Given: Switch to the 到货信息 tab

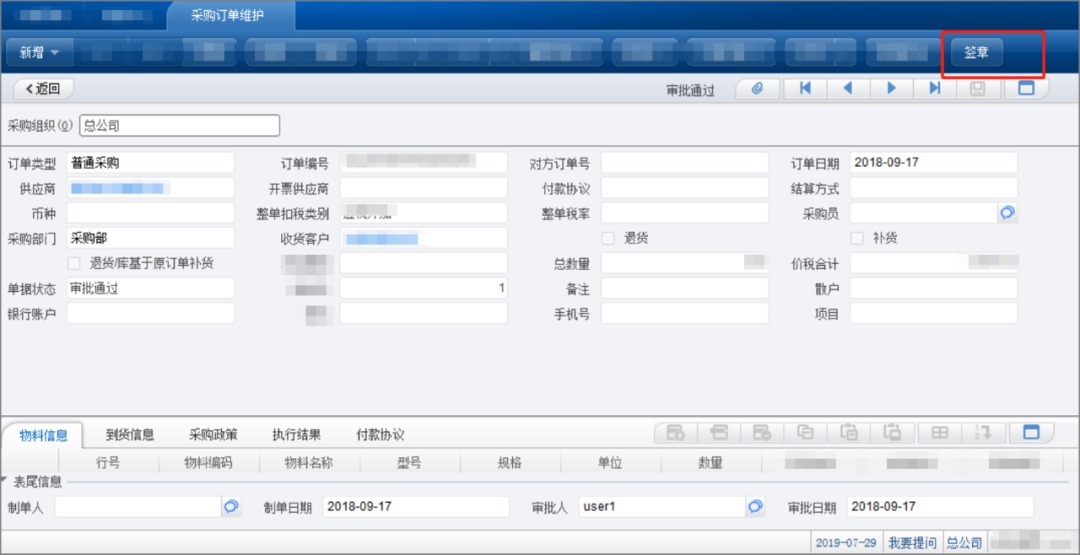Looking at the screenshot, I should pyautogui.click(x=130, y=435).
